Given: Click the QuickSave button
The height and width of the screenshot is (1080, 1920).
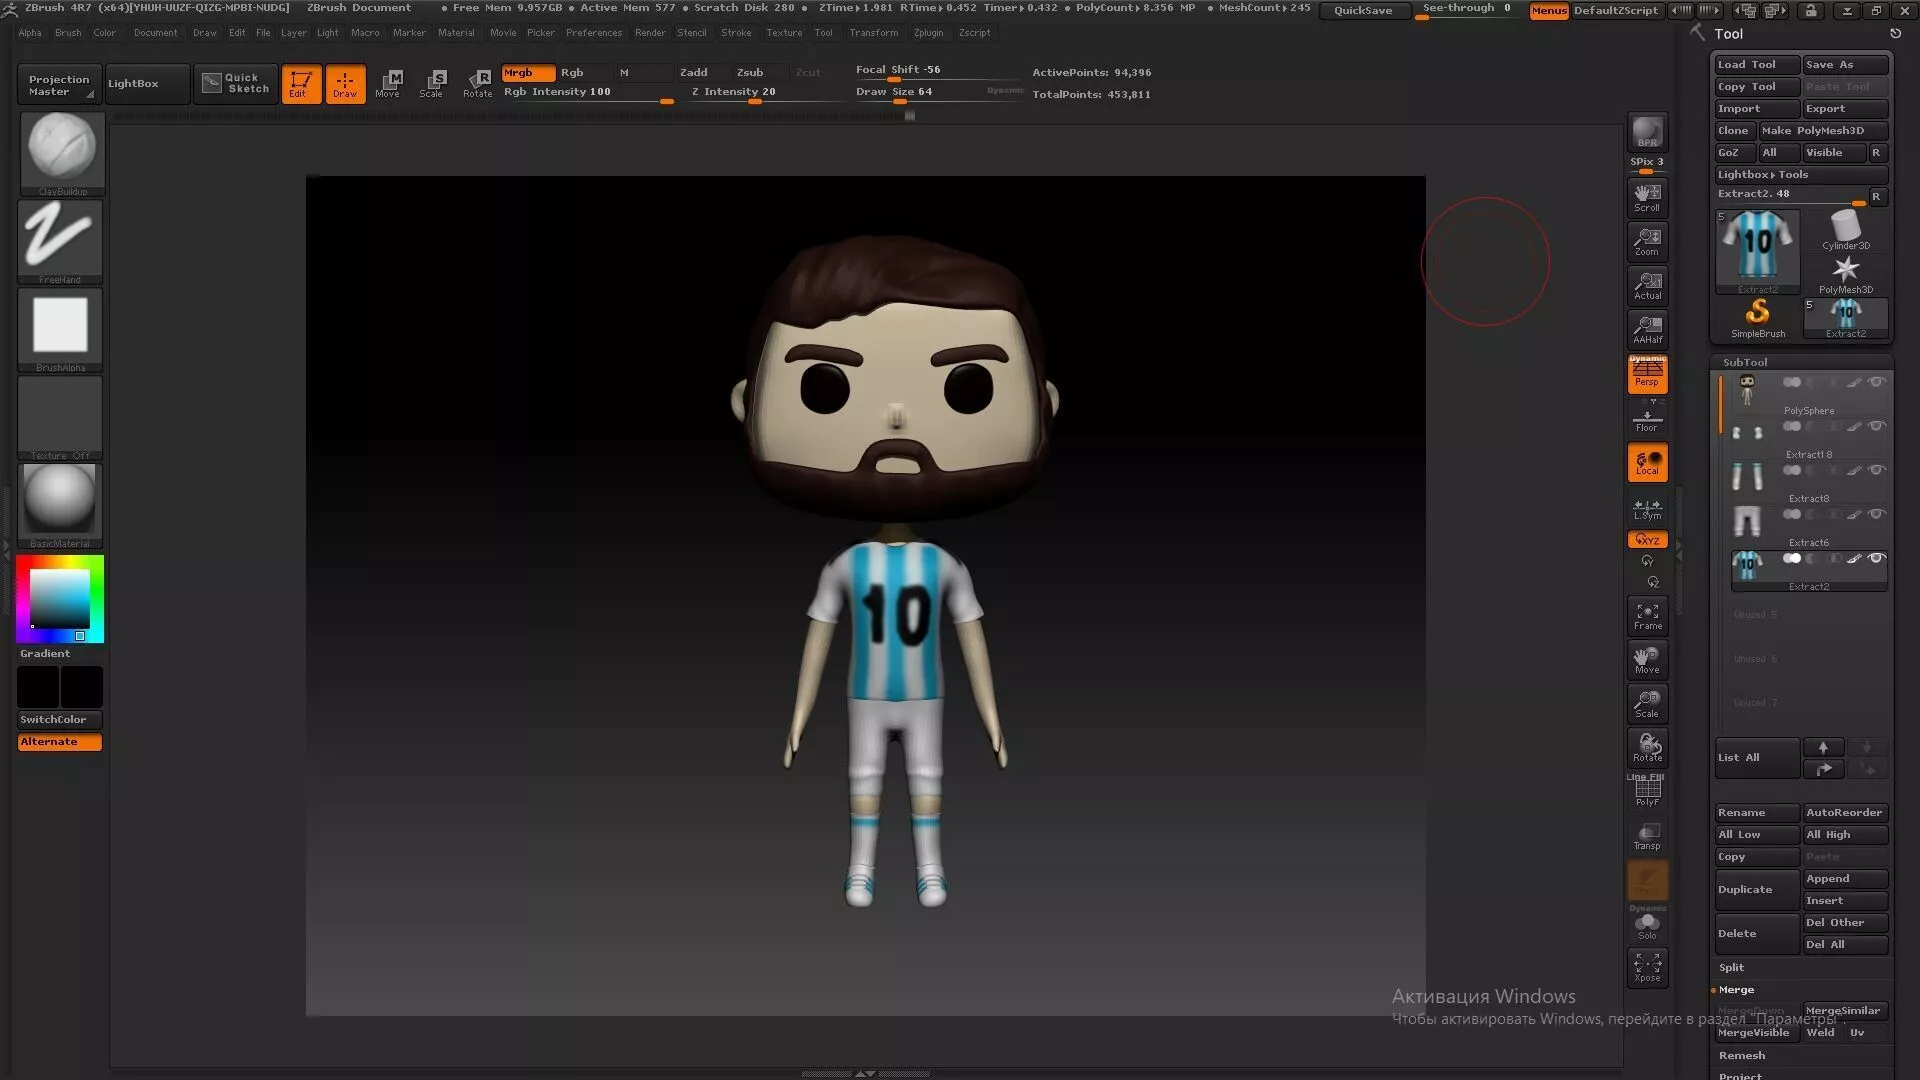Looking at the screenshot, I should point(1363,10).
